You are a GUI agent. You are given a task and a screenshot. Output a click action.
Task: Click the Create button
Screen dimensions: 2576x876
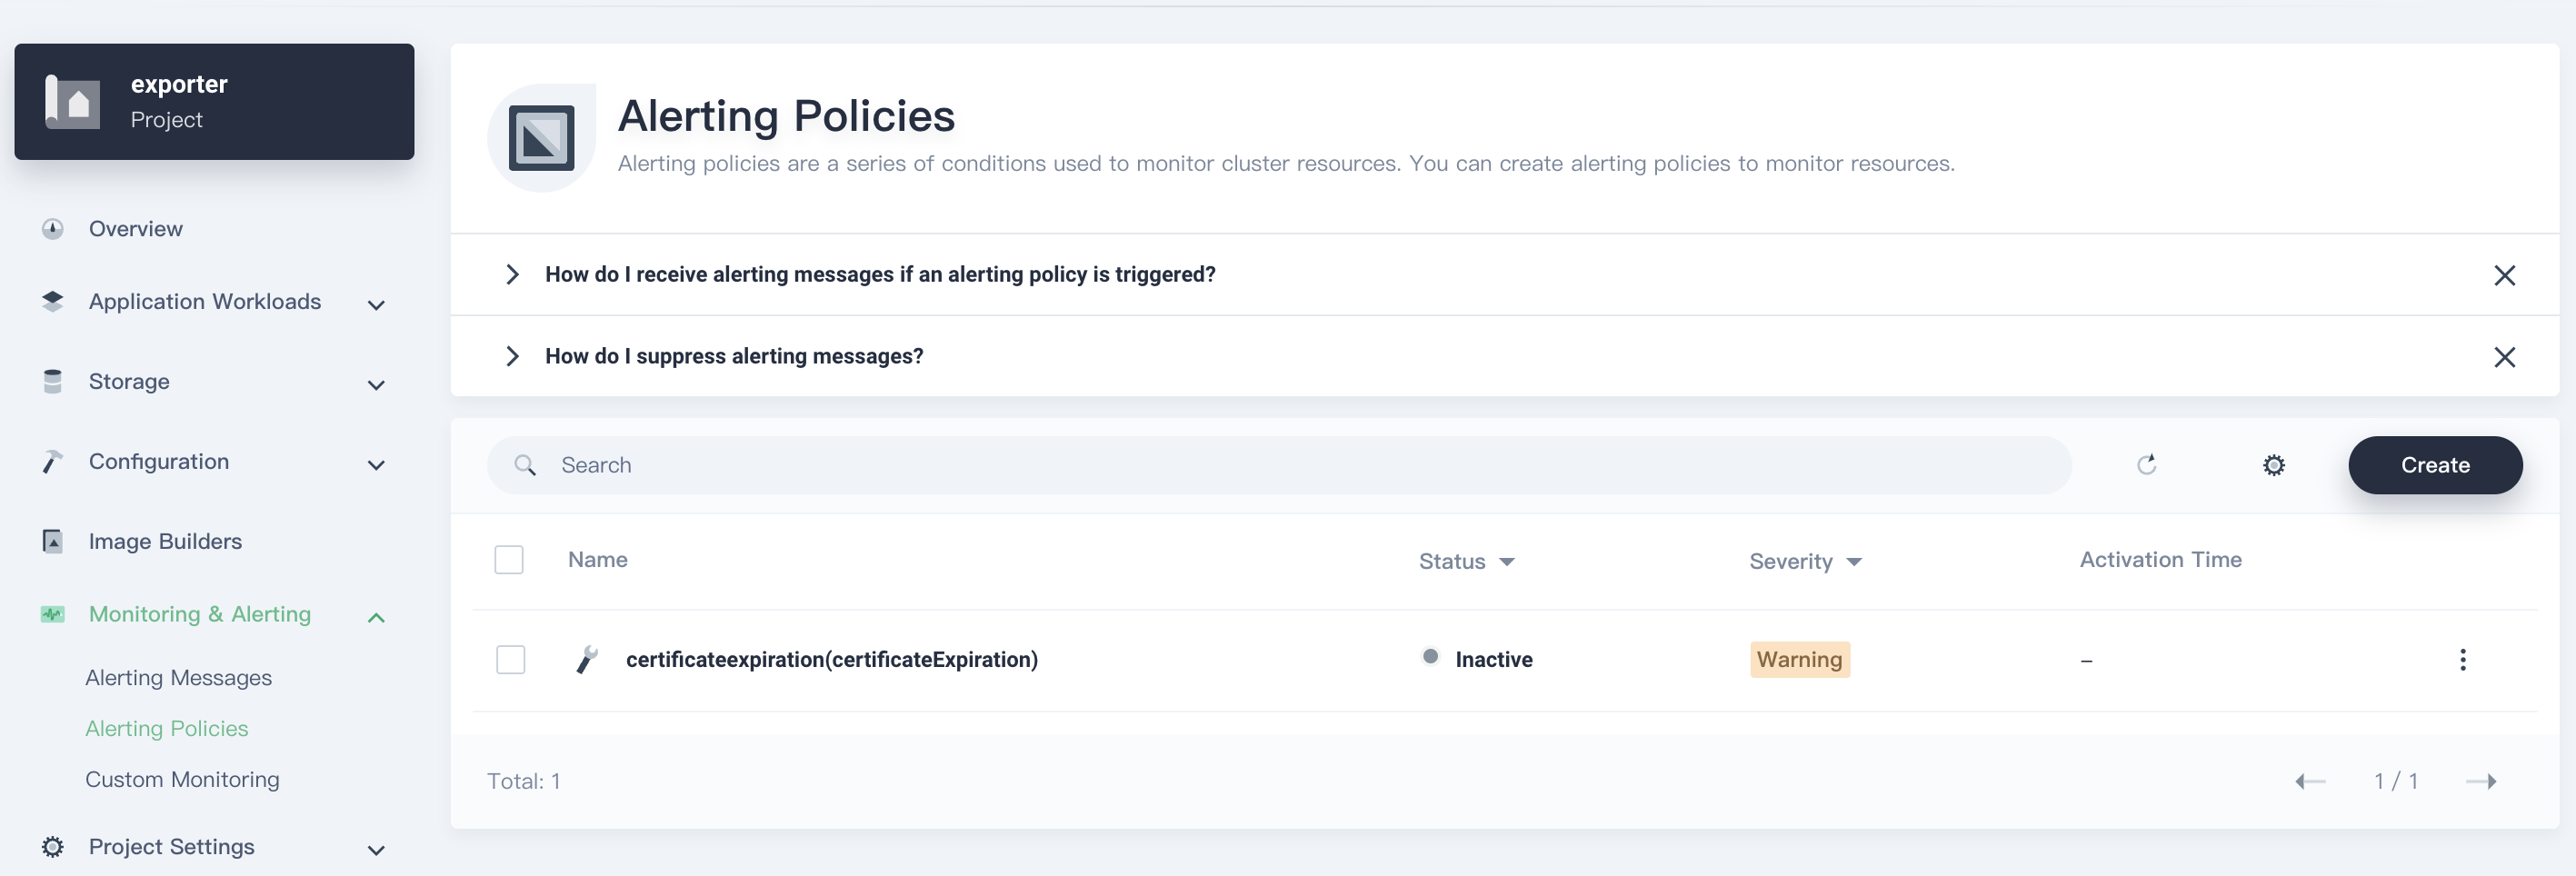coord(2435,464)
